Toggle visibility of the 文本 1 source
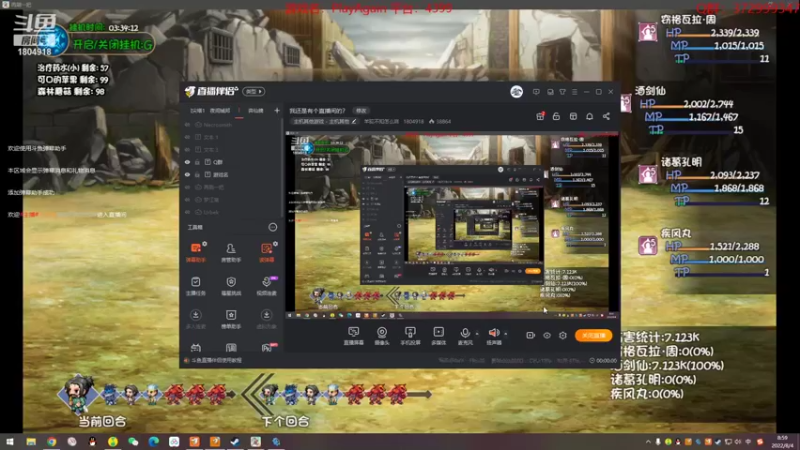The height and width of the screenshot is (450, 800). pos(187,137)
